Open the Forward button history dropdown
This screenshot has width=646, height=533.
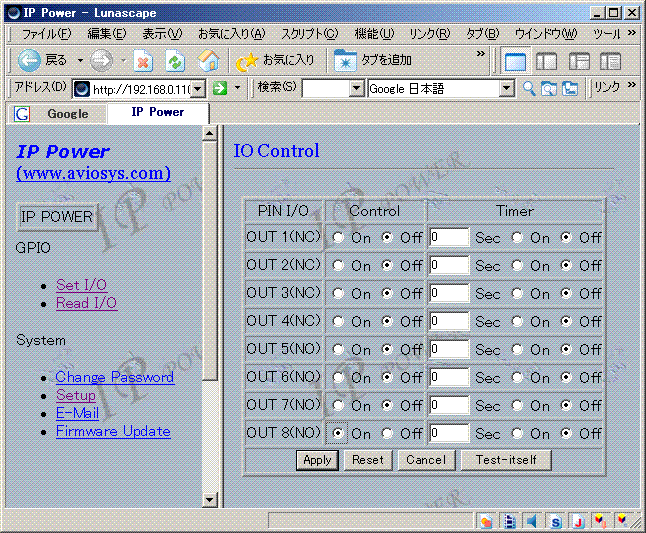pyautogui.click(x=123, y=61)
